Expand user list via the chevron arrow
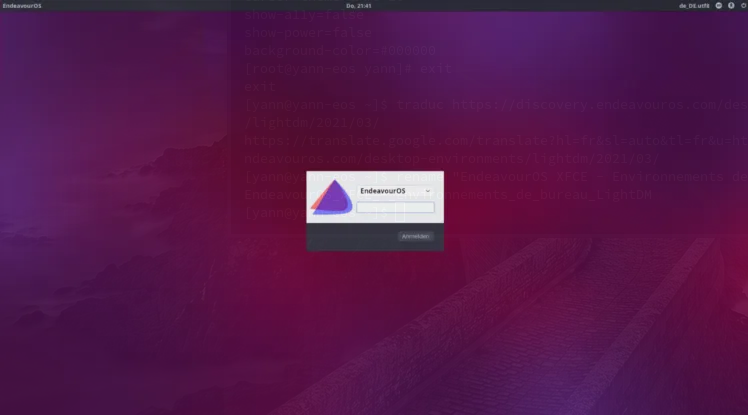The height and width of the screenshot is (415, 748). [428, 190]
